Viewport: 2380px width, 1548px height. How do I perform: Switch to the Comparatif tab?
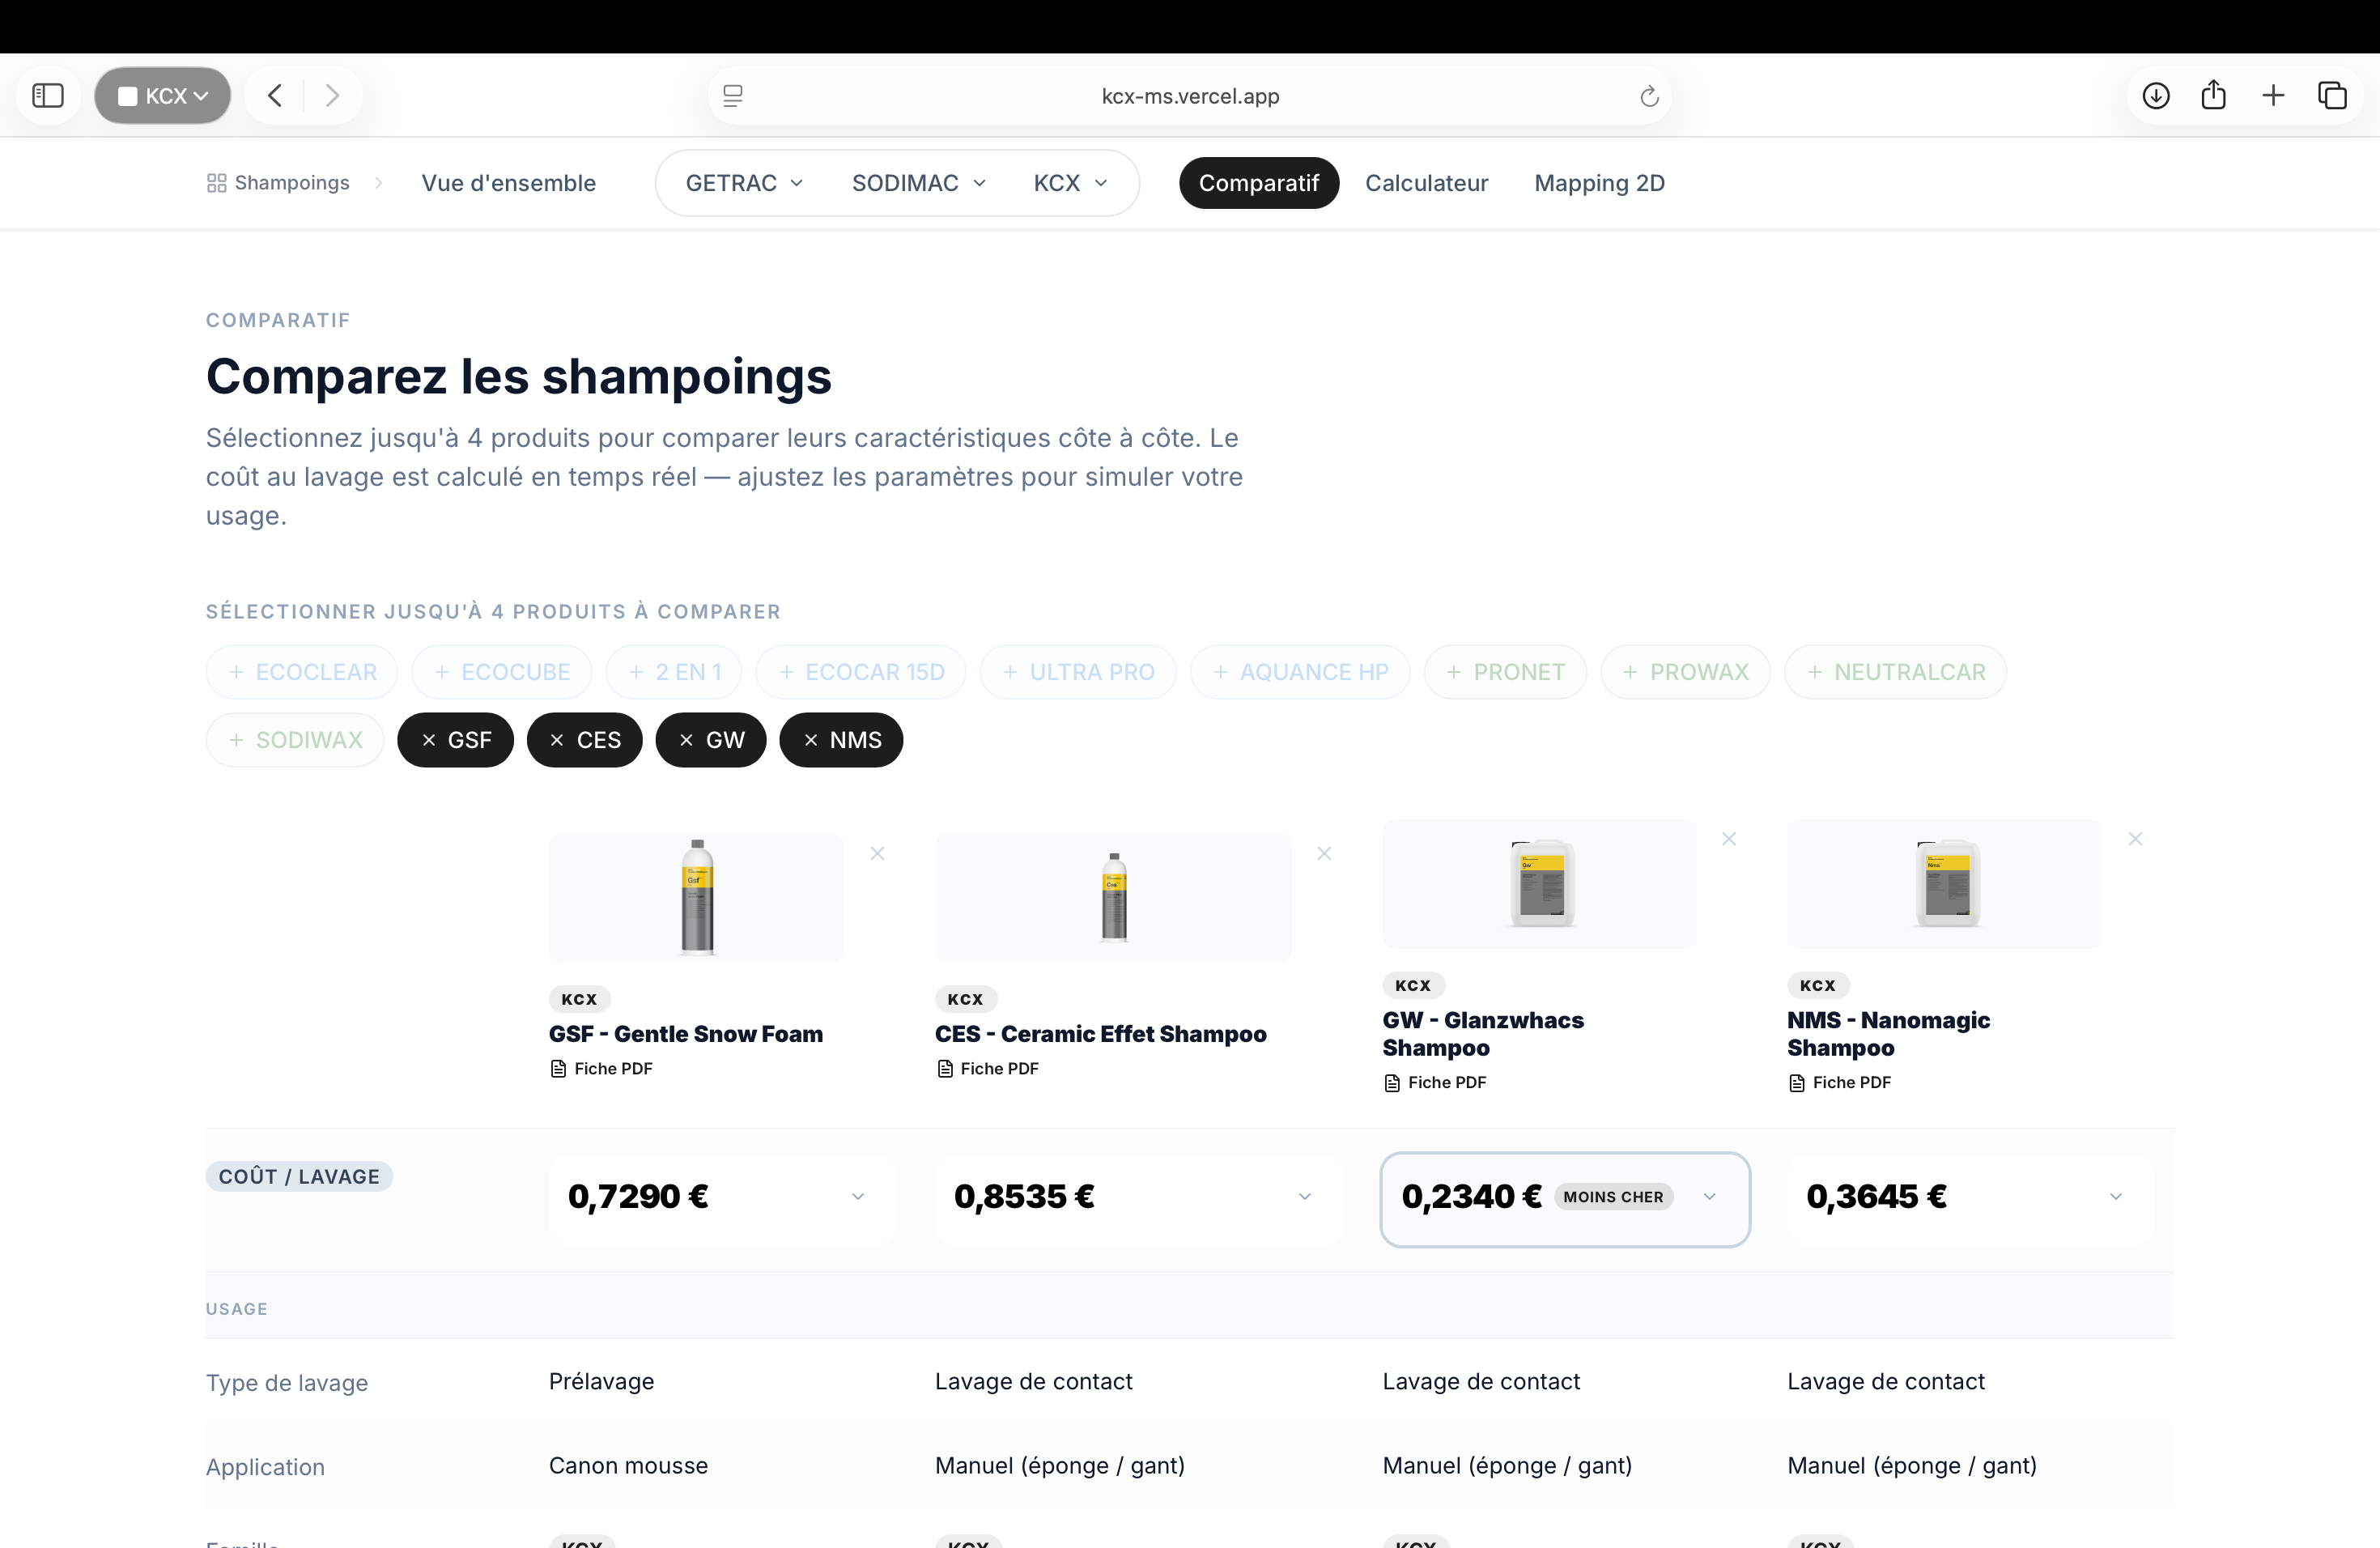point(1259,183)
